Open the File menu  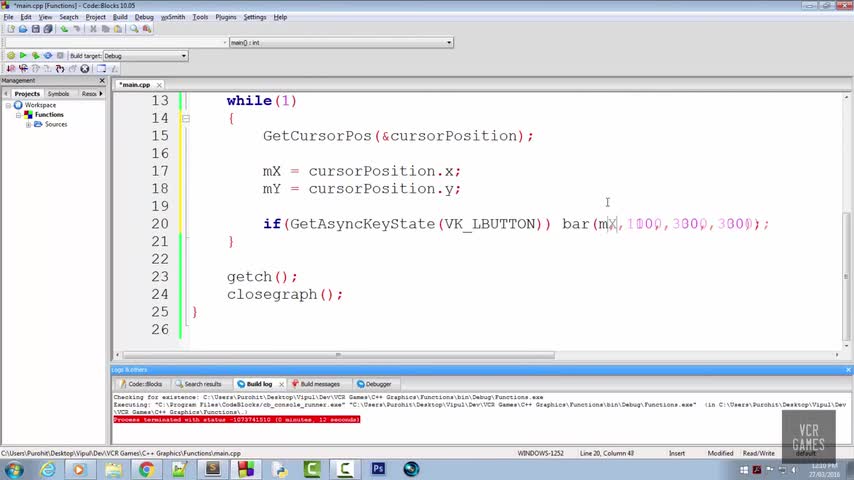coord(8,17)
